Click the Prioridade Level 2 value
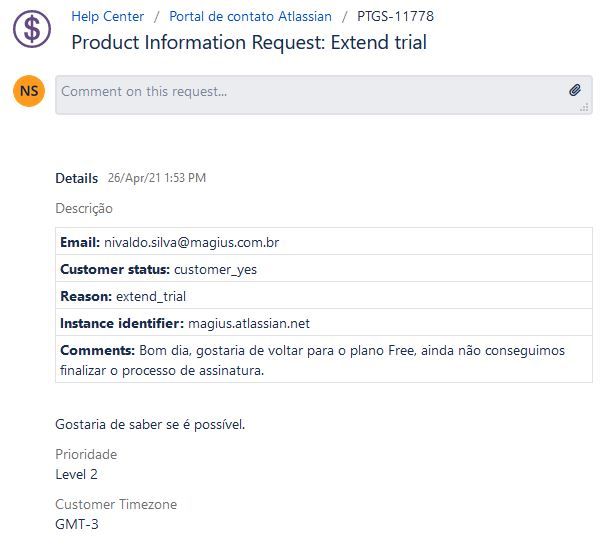605x554 pixels. tap(76, 474)
